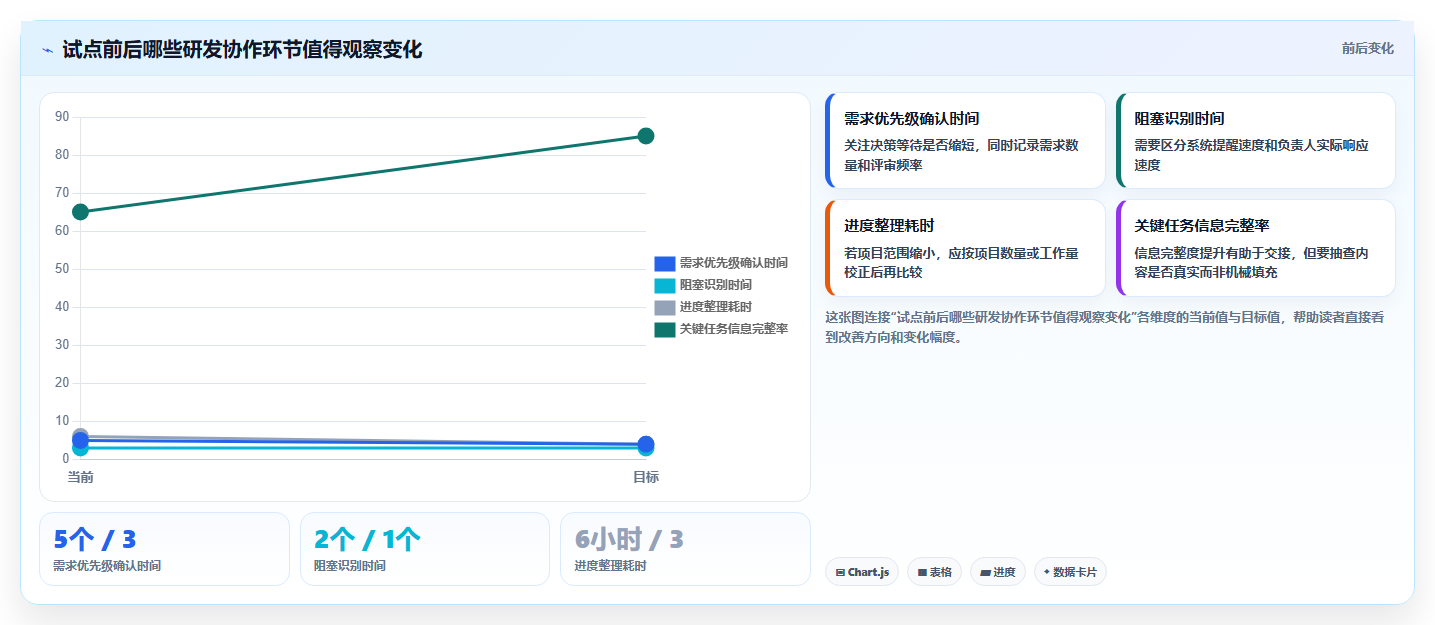Open the 进度整理耗时 description card
Image resolution: width=1435 pixels, height=625 pixels.
[x=965, y=248]
